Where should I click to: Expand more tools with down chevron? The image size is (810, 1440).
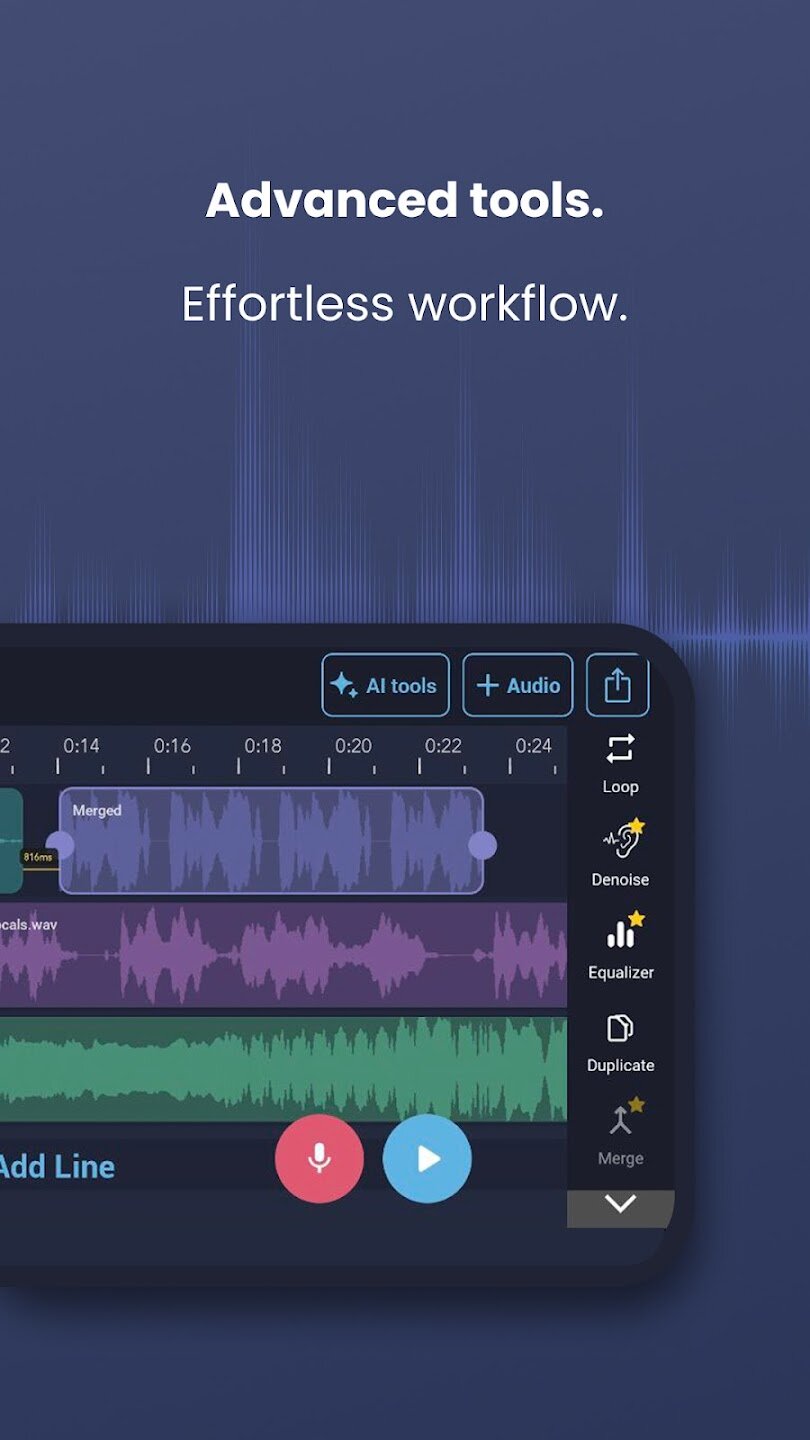tap(620, 1205)
